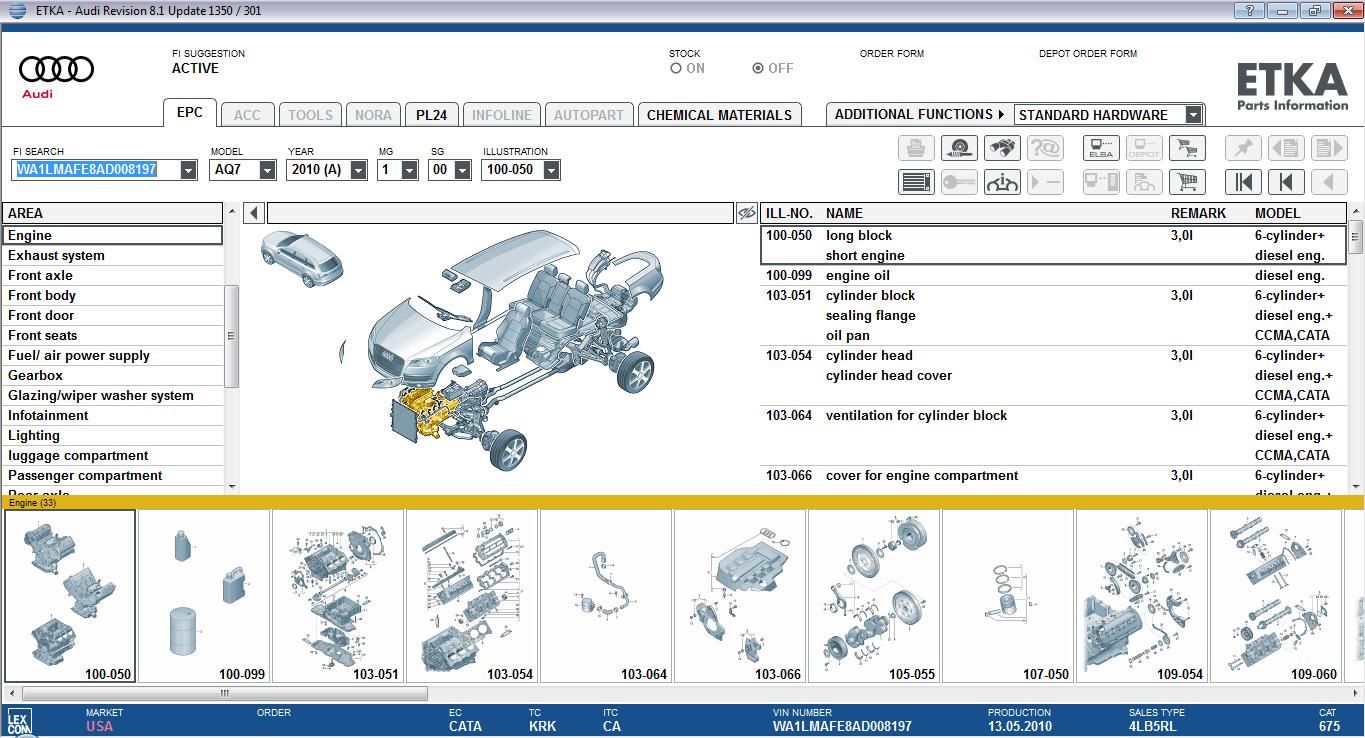Select thumbnail 109-054
Viewport: 1365px width, 738px height.
[1142, 596]
